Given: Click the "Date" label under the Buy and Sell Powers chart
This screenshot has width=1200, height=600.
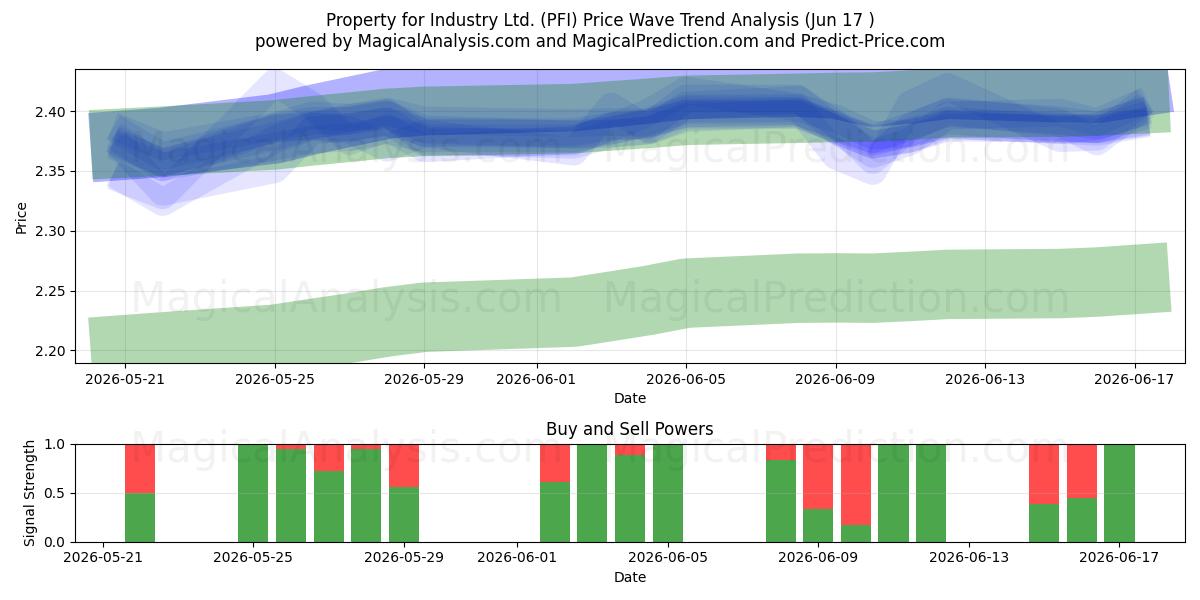Looking at the screenshot, I should tap(630, 577).
